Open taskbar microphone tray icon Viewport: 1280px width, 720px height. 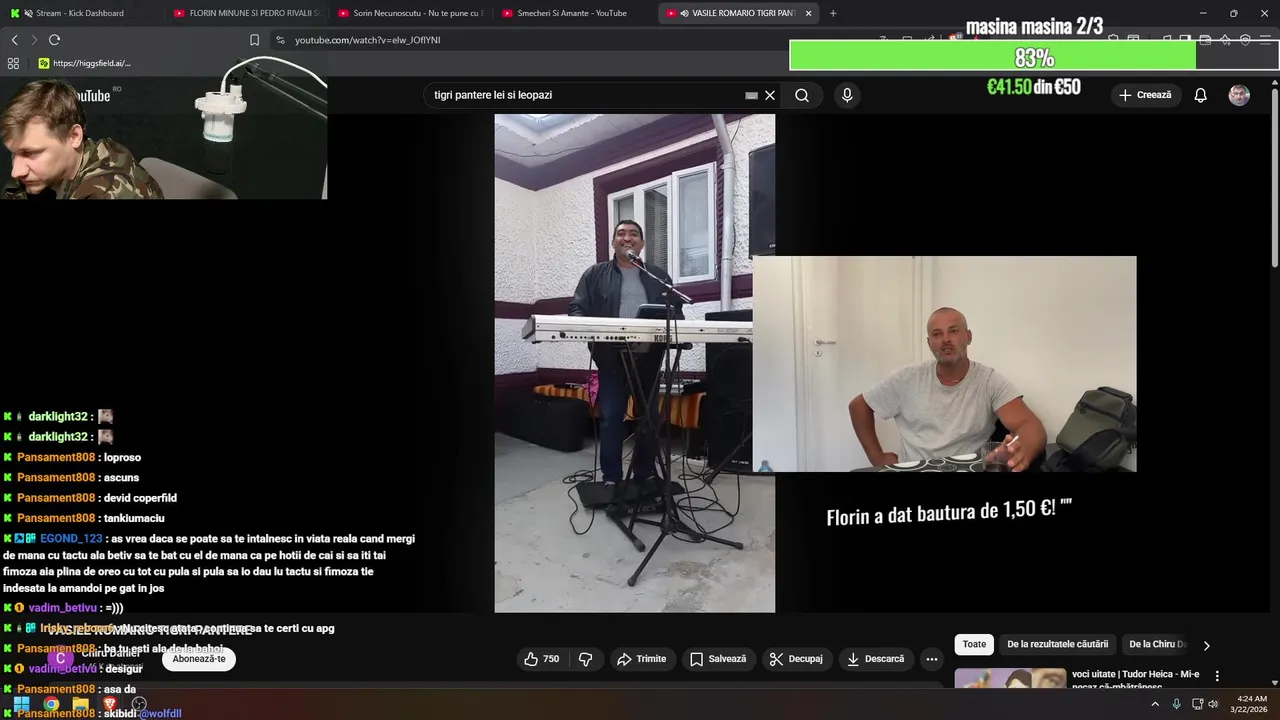click(1176, 704)
